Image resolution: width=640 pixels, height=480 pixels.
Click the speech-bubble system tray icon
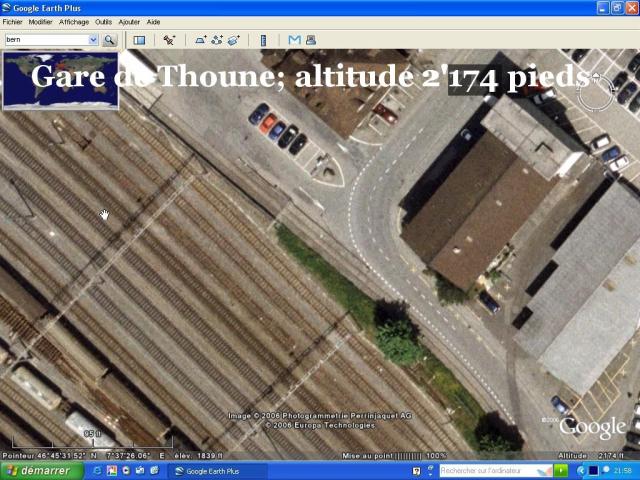pyautogui.click(x=607, y=470)
